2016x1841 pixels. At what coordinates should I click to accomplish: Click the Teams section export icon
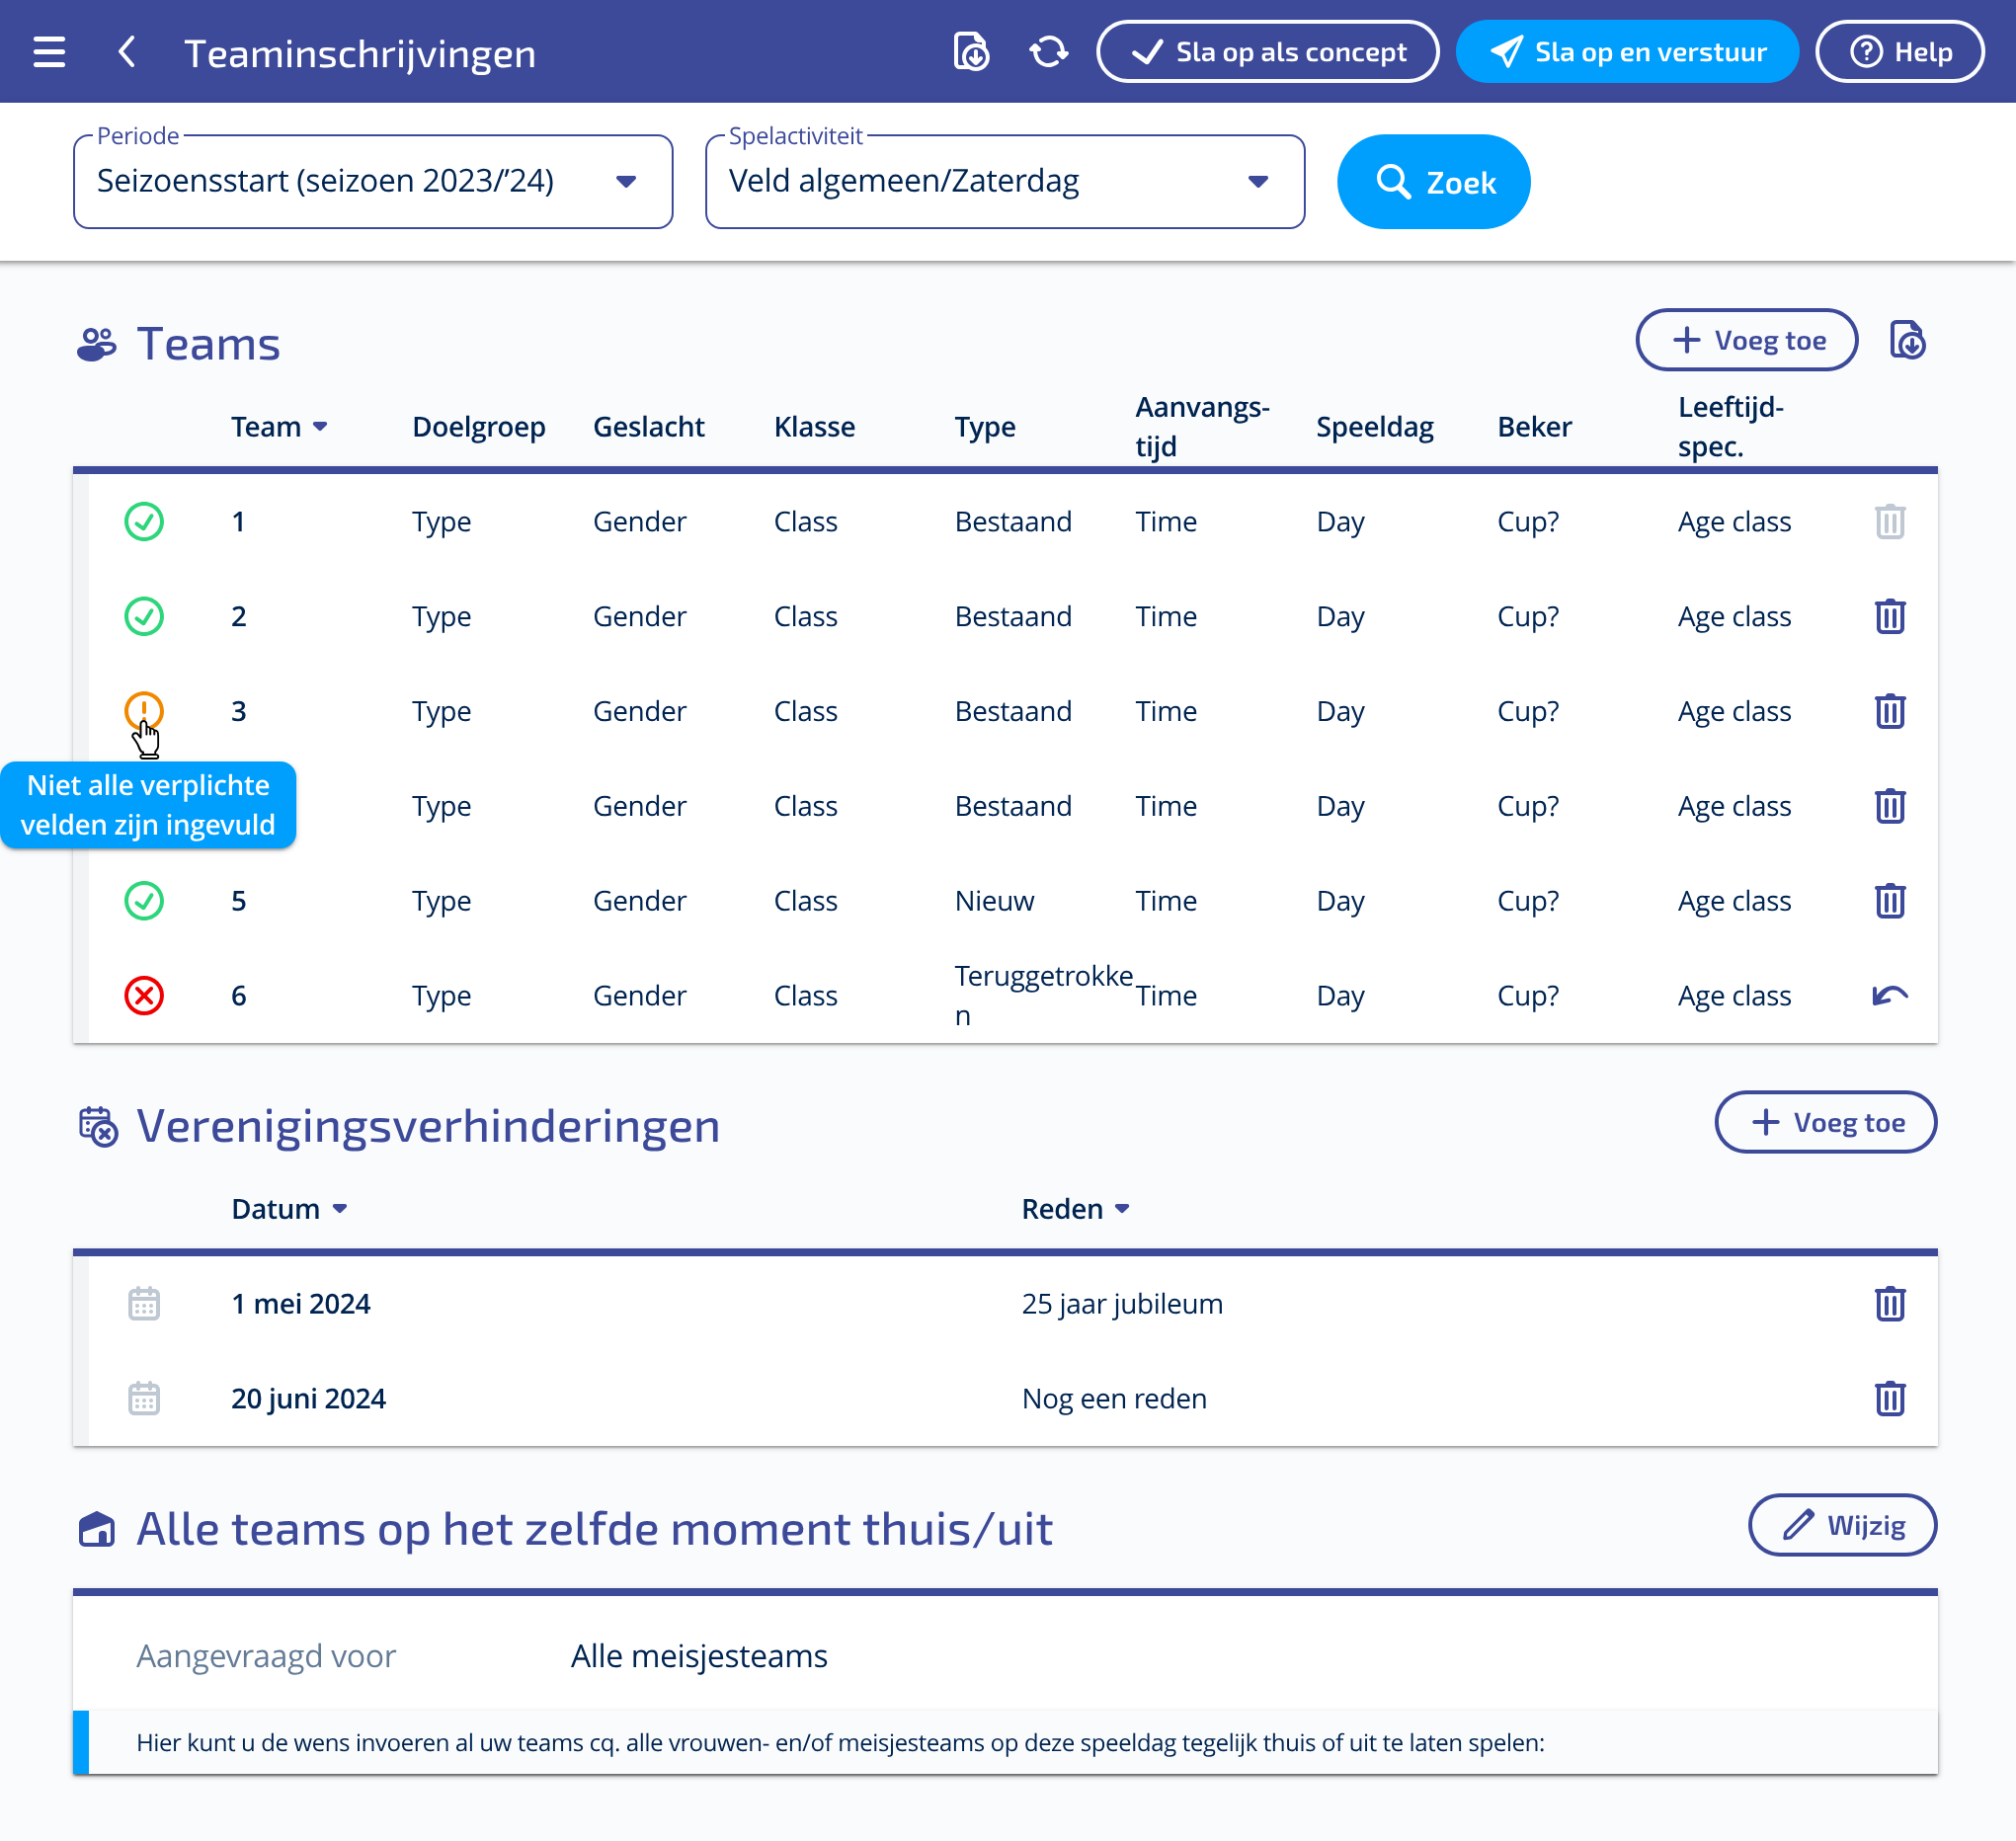[1907, 340]
